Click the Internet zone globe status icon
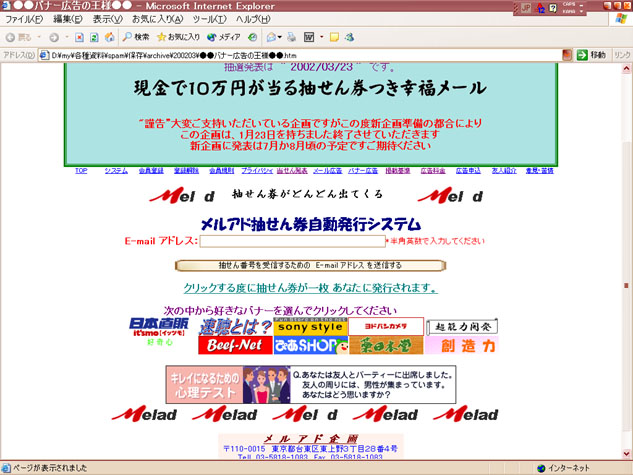The height and width of the screenshot is (475, 633). tap(541, 468)
